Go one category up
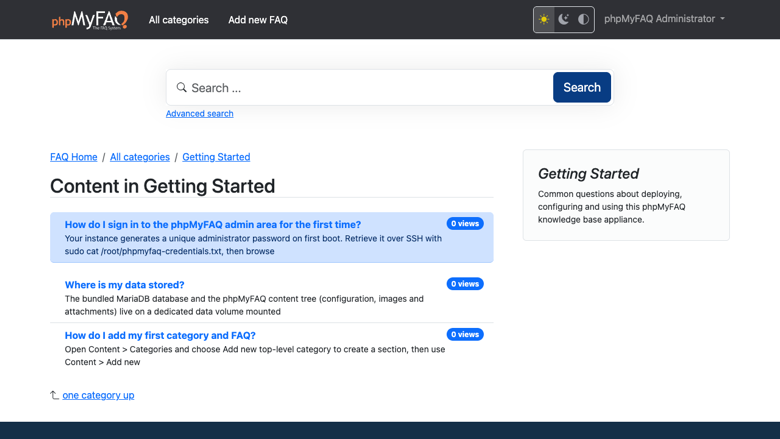Screen dimensions: 780x439 pyautogui.click(x=98, y=395)
